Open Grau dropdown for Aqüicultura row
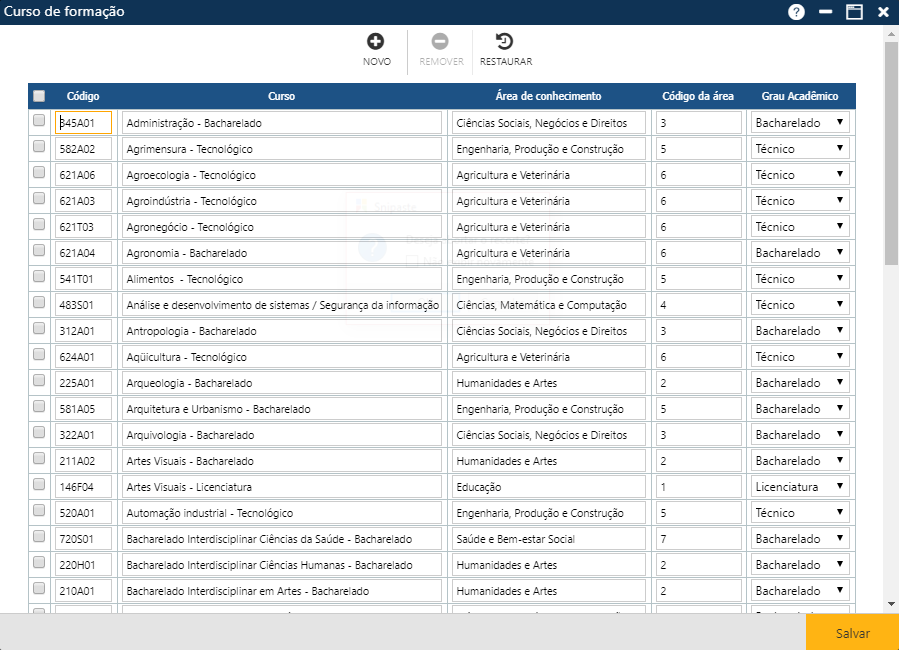Screen dimensions: 899x650 point(800,357)
